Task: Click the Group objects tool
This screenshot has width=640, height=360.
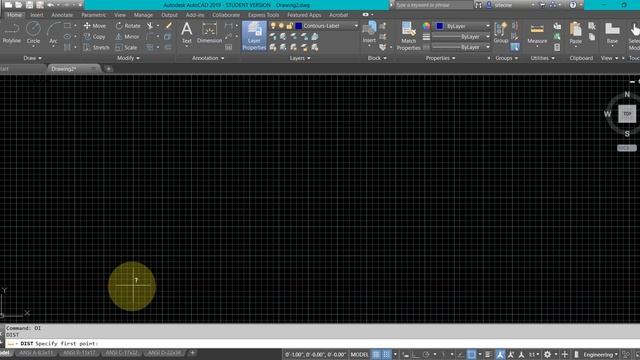Action: (x=500, y=33)
